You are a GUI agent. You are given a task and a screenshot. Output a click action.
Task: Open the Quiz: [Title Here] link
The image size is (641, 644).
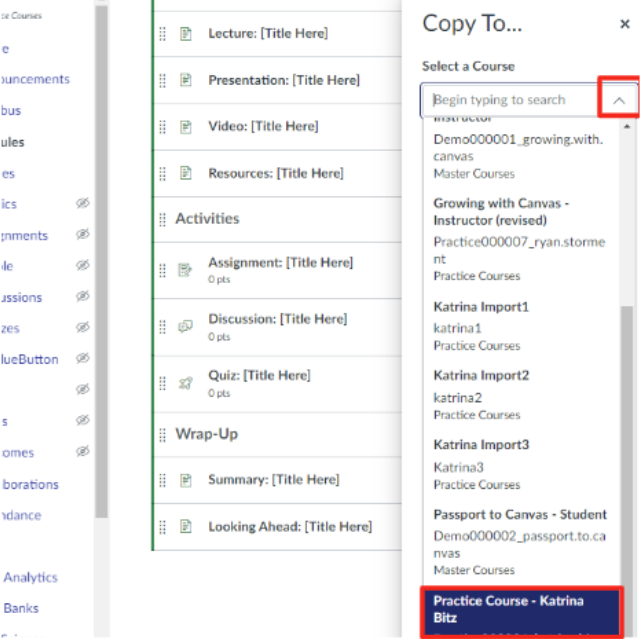258,376
